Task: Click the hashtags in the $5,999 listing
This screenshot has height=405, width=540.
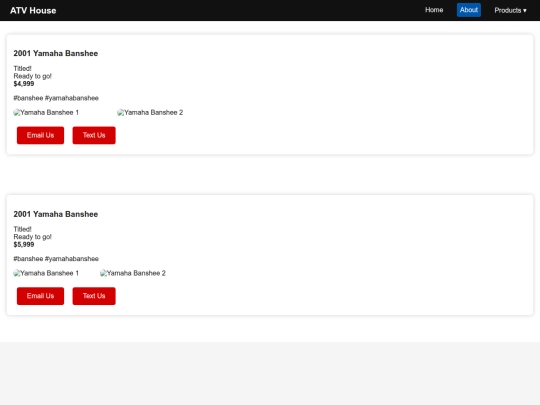Action: [56, 259]
